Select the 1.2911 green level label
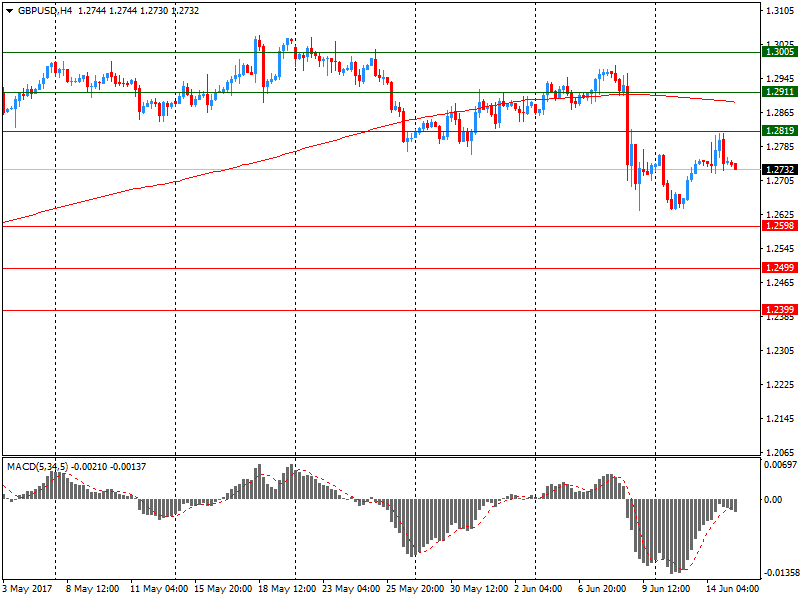The image size is (800, 600). (x=780, y=92)
